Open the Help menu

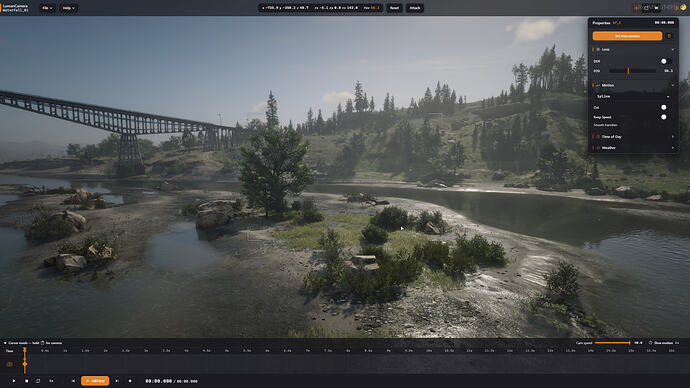[68, 8]
